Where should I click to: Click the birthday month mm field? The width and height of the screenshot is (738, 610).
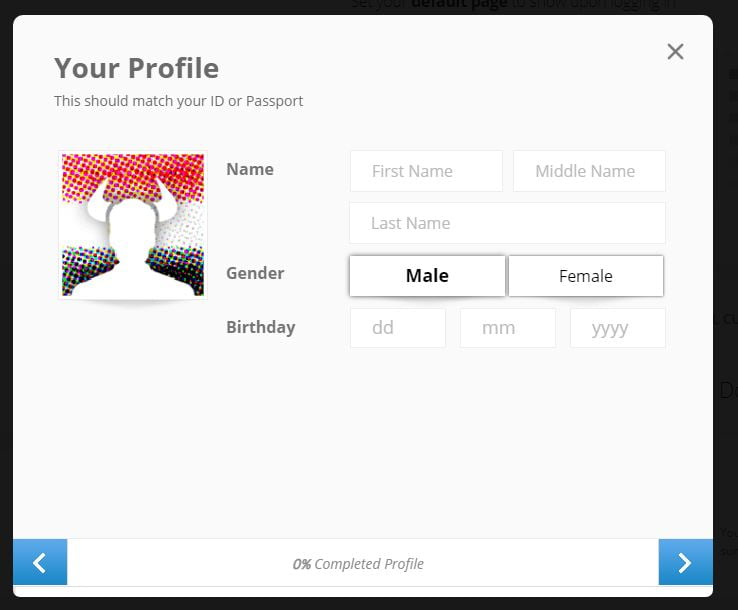click(508, 328)
